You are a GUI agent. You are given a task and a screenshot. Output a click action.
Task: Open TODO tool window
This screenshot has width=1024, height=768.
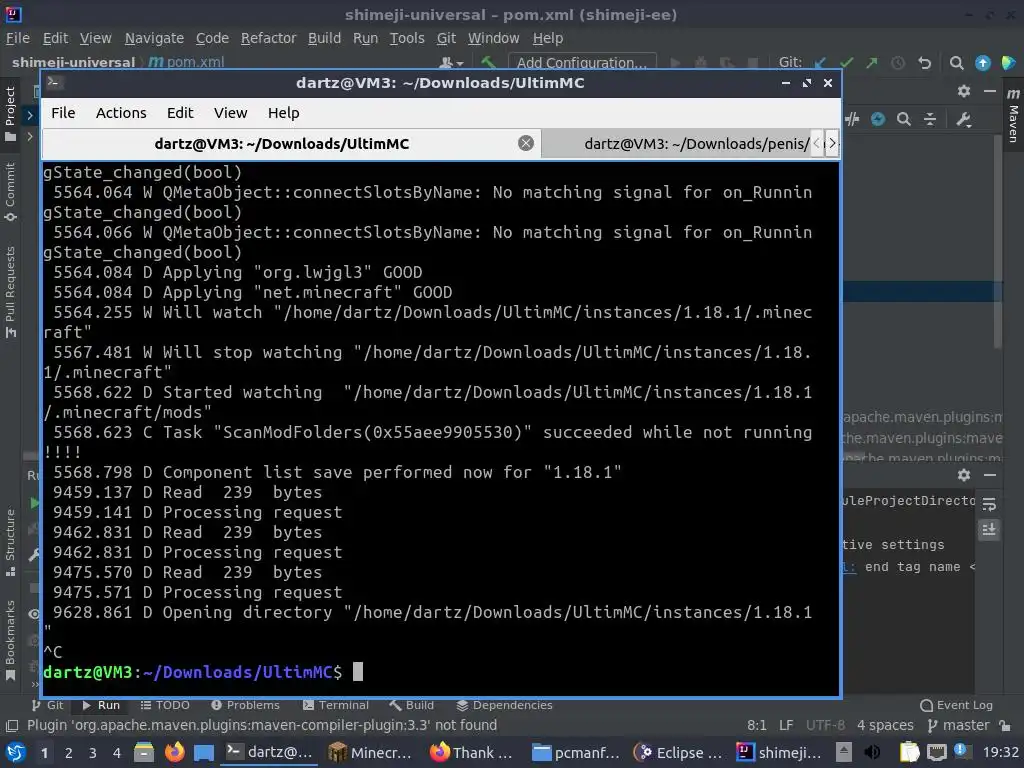(165, 705)
